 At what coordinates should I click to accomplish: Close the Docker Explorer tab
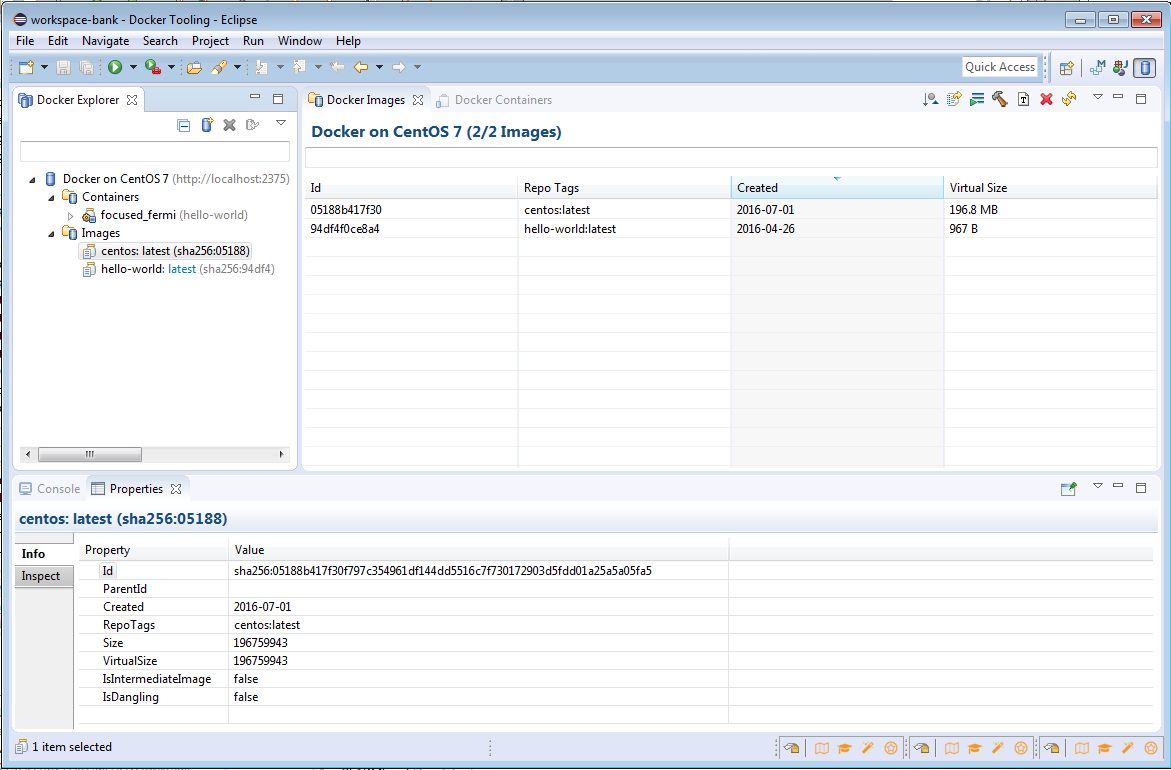[132, 100]
